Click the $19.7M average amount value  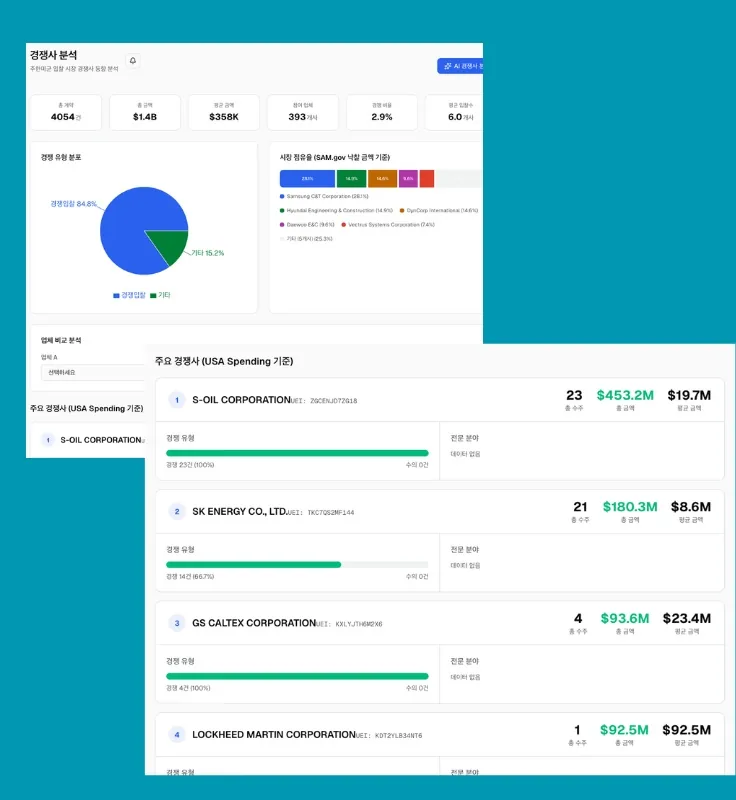click(x=689, y=395)
